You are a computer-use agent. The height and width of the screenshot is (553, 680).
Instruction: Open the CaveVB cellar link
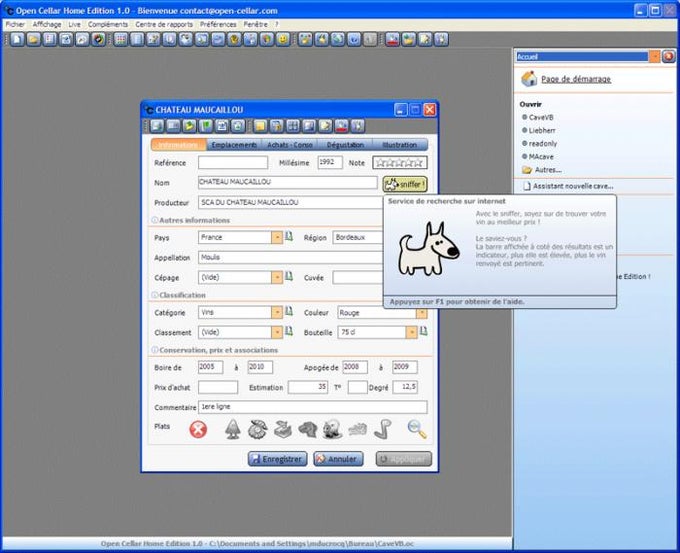[x=541, y=117]
